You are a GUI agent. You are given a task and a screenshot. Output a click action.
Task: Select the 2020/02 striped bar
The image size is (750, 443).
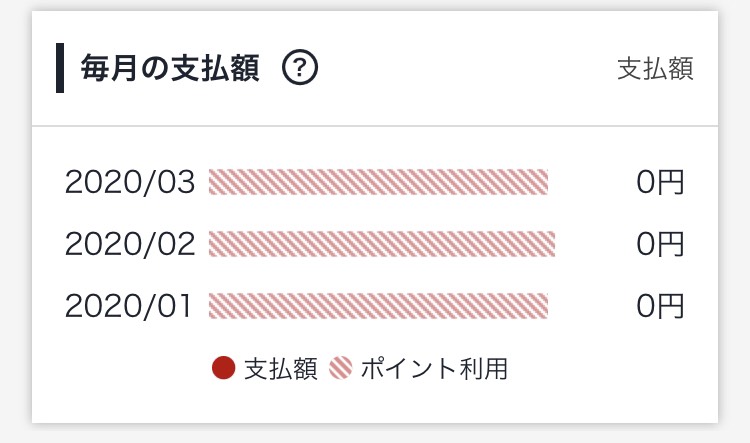[x=382, y=244]
